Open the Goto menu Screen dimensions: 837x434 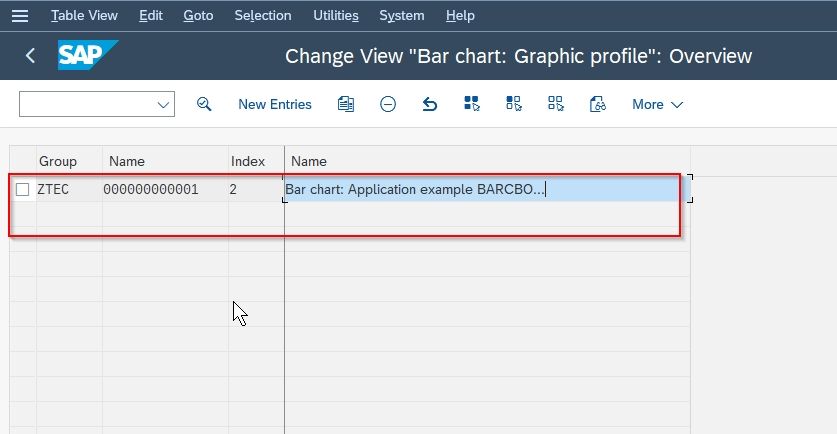point(199,15)
